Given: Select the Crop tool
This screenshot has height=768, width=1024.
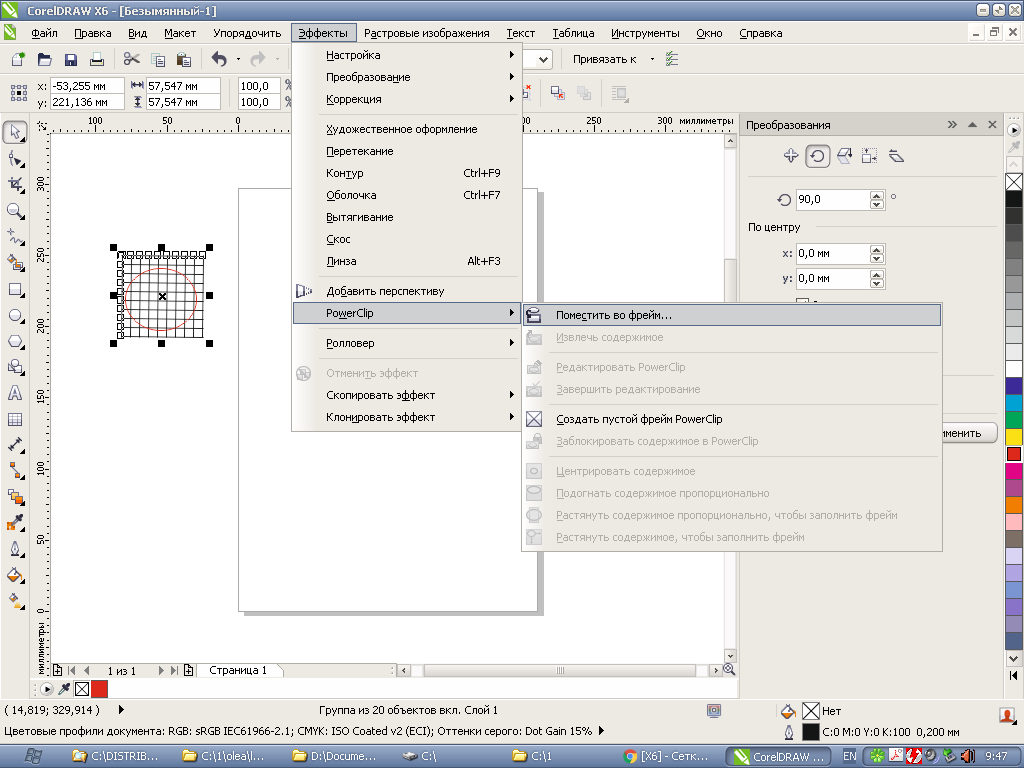Looking at the screenshot, I should coord(15,185).
